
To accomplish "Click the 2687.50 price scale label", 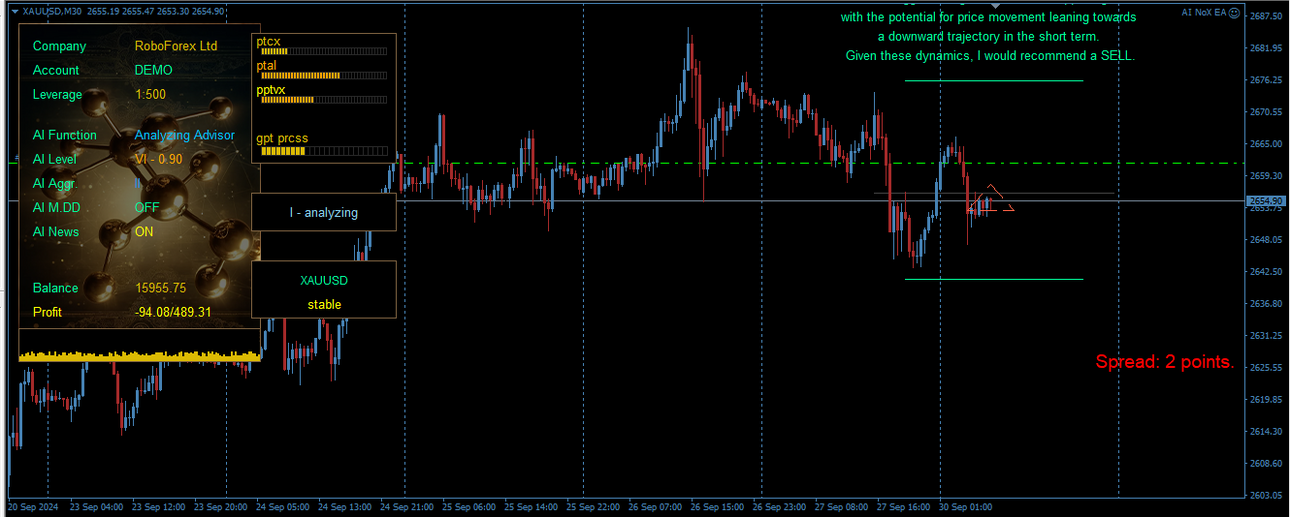I will coord(1267,16).
